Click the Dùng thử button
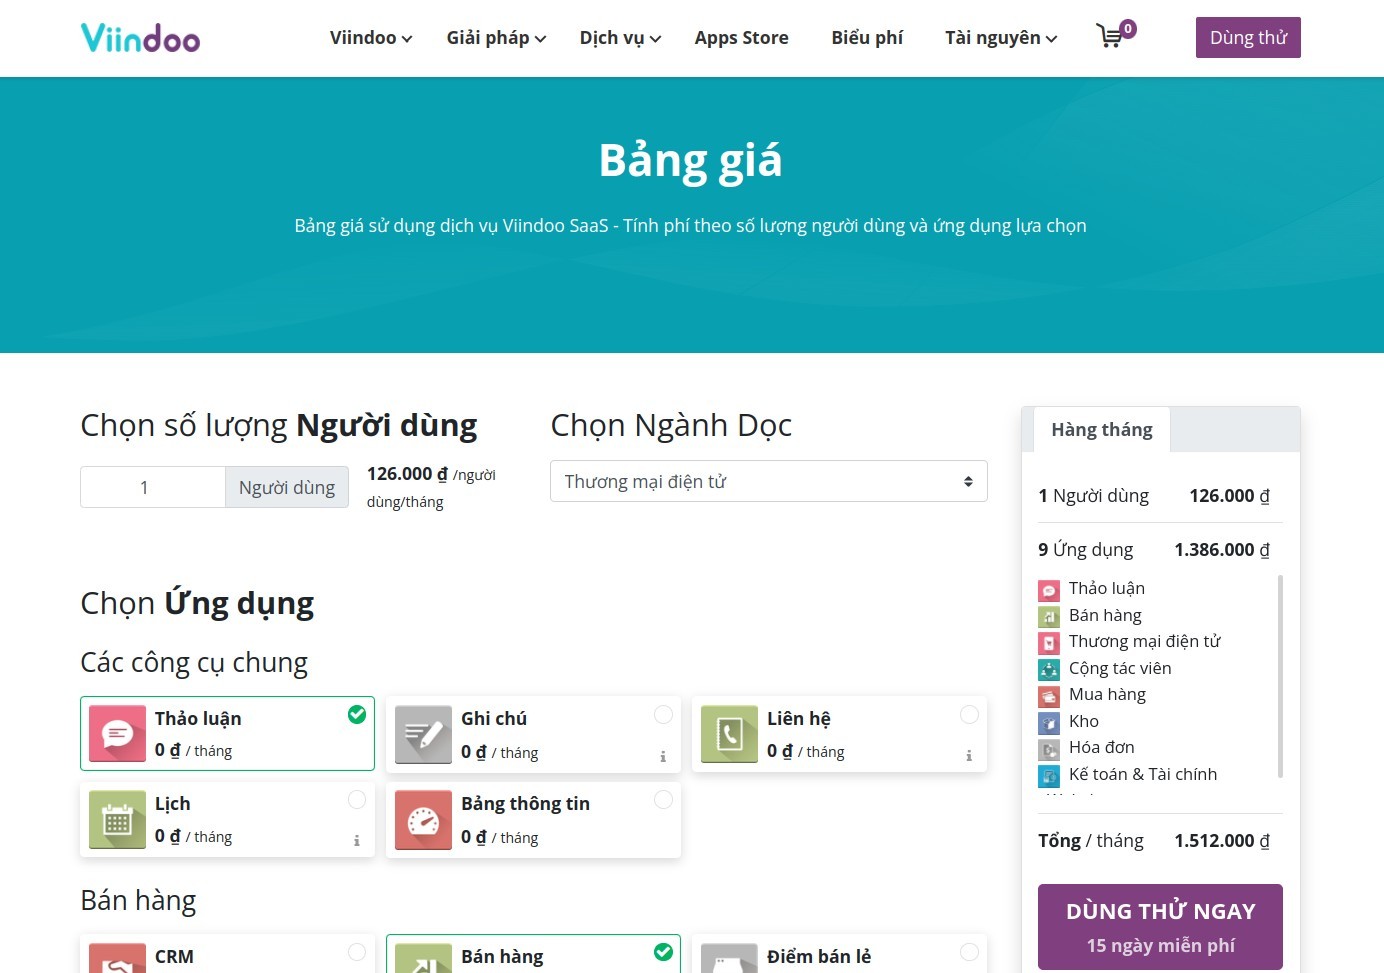The image size is (1384, 973). tap(1248, 38)
